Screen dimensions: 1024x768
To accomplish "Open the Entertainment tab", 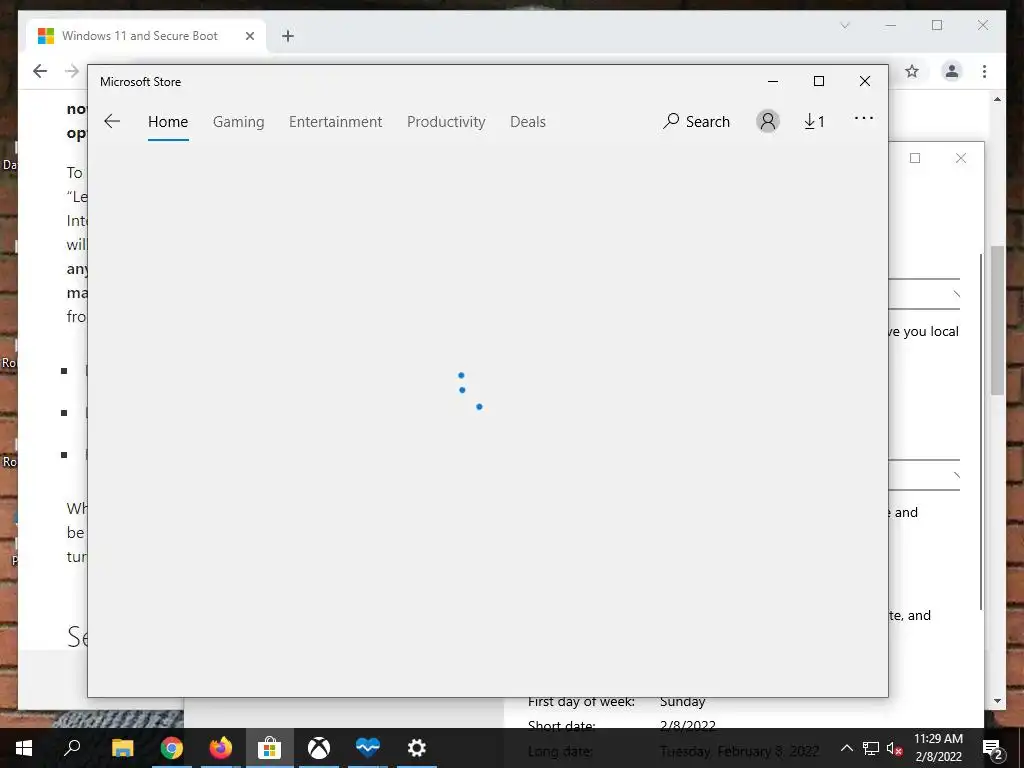I will 336,122.
